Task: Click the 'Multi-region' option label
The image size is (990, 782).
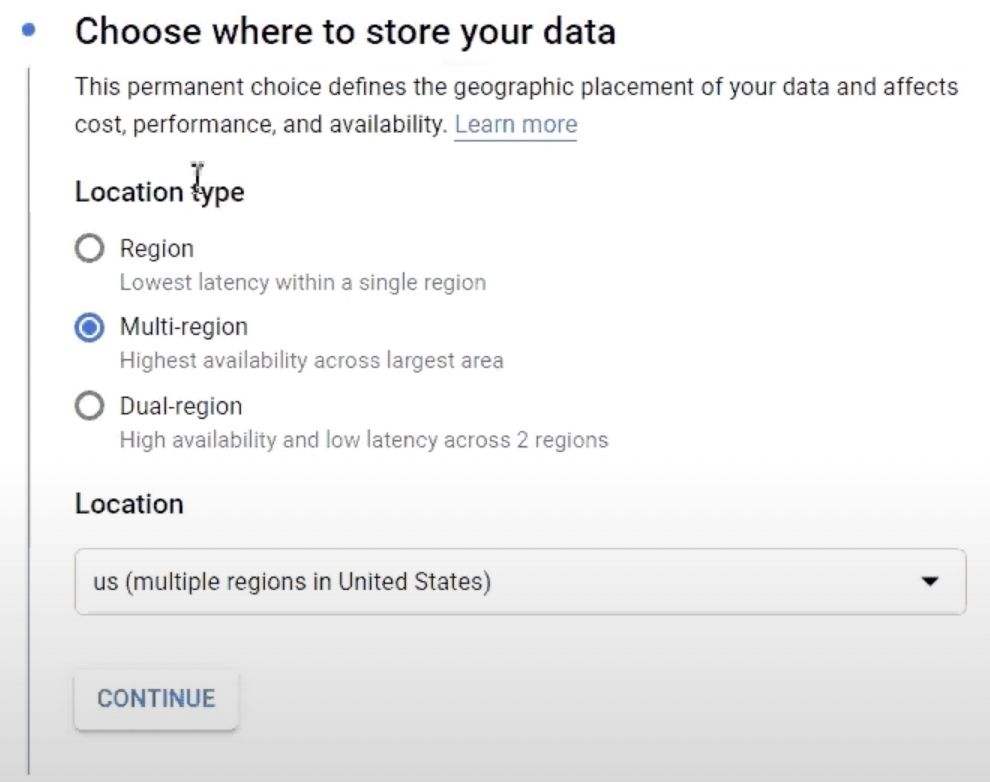Action: click(184, 327)
